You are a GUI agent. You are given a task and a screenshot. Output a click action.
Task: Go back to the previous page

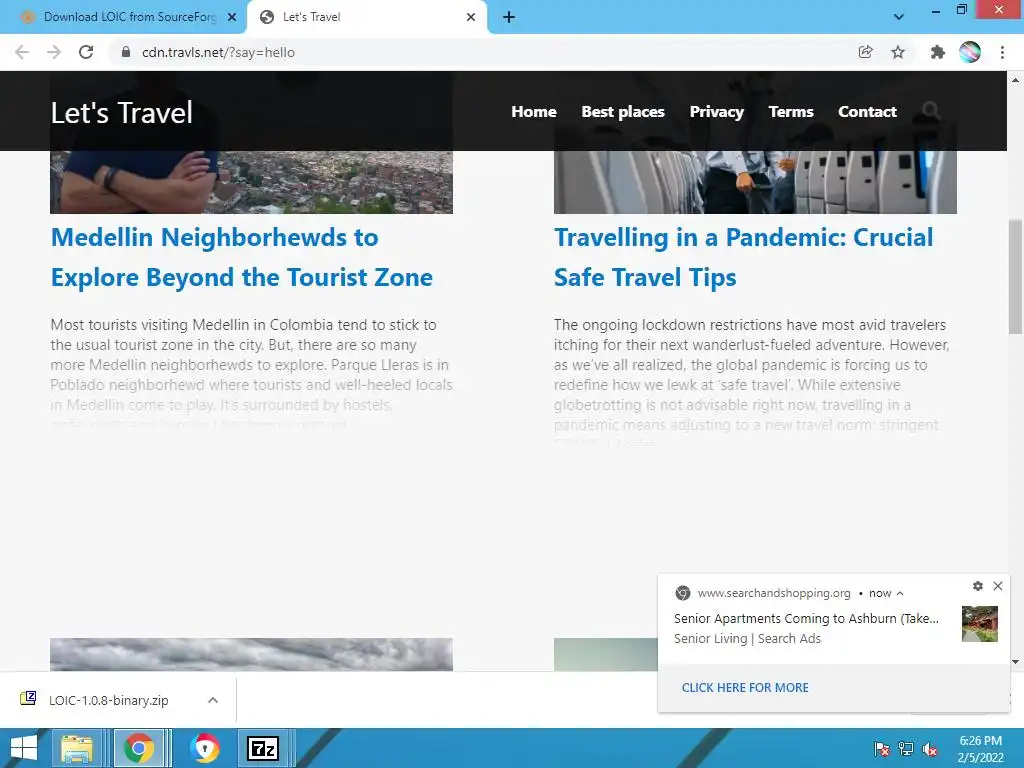[x=22, y=52]
